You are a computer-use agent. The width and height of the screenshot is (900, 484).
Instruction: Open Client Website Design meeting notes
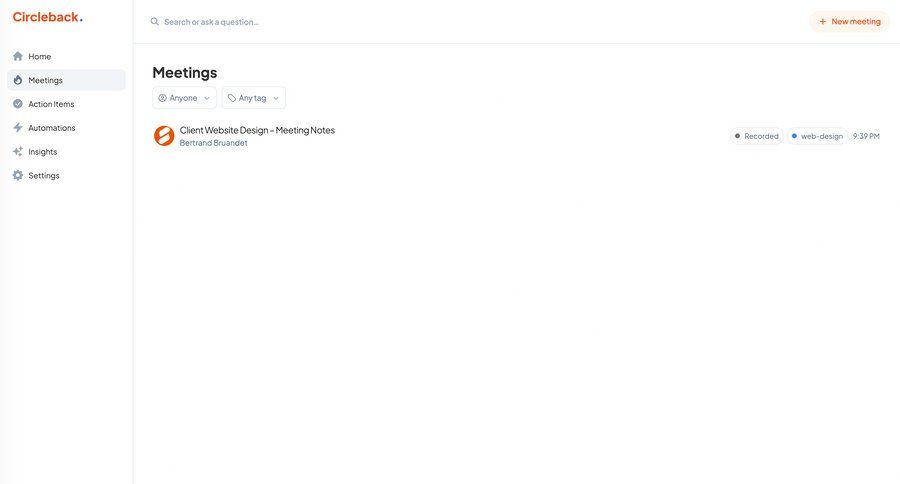coord(257,130)
